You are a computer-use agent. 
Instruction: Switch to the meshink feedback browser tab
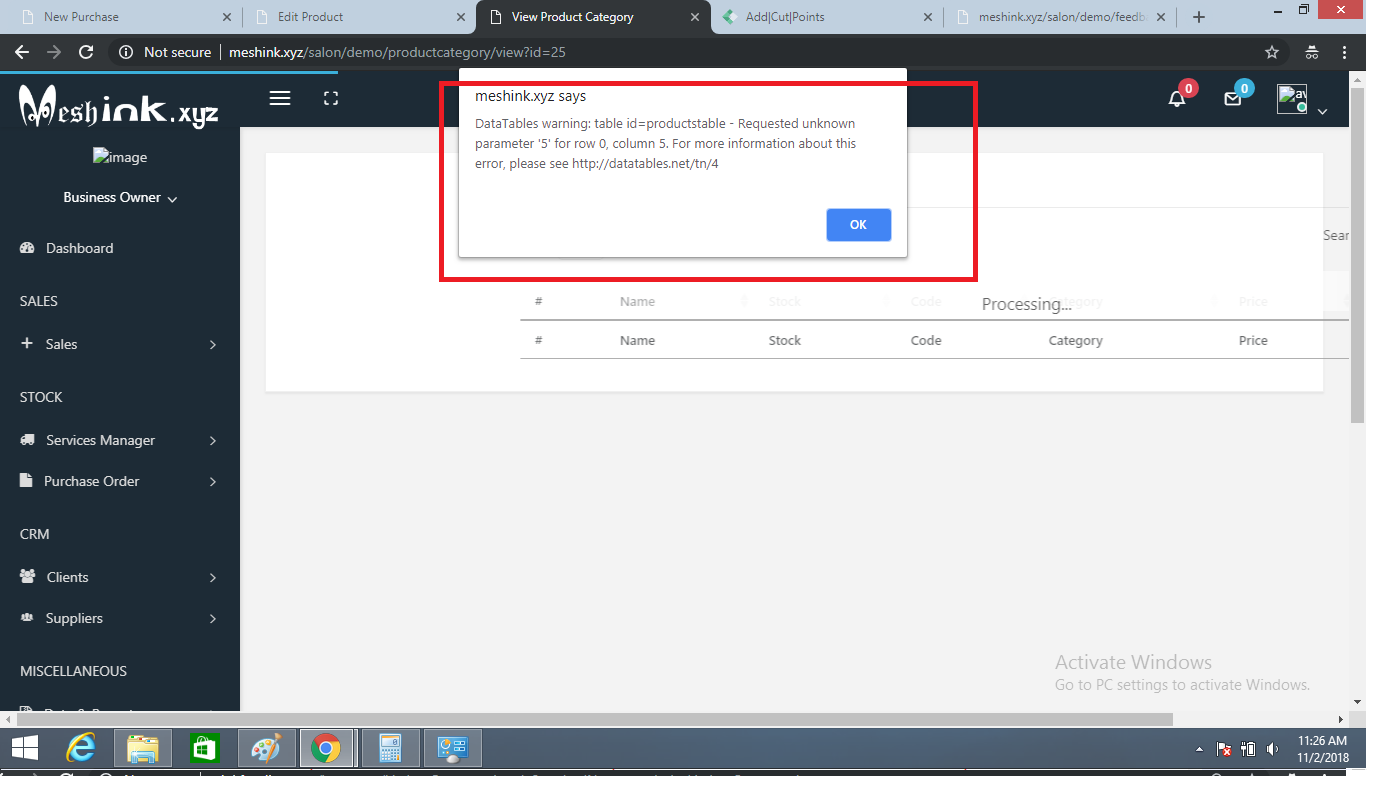point(1060,17)
